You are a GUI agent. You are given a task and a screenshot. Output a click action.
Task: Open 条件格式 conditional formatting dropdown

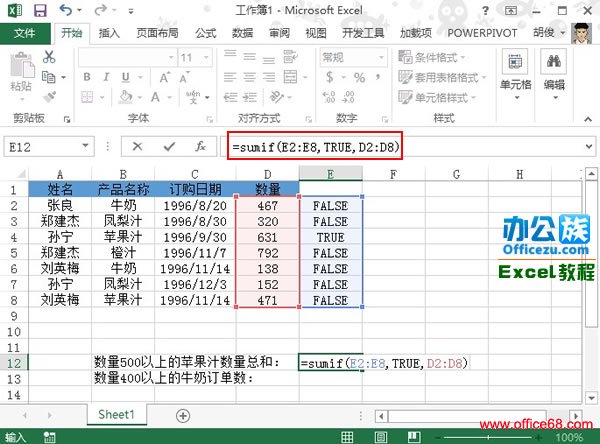click(x=431, y=57)
